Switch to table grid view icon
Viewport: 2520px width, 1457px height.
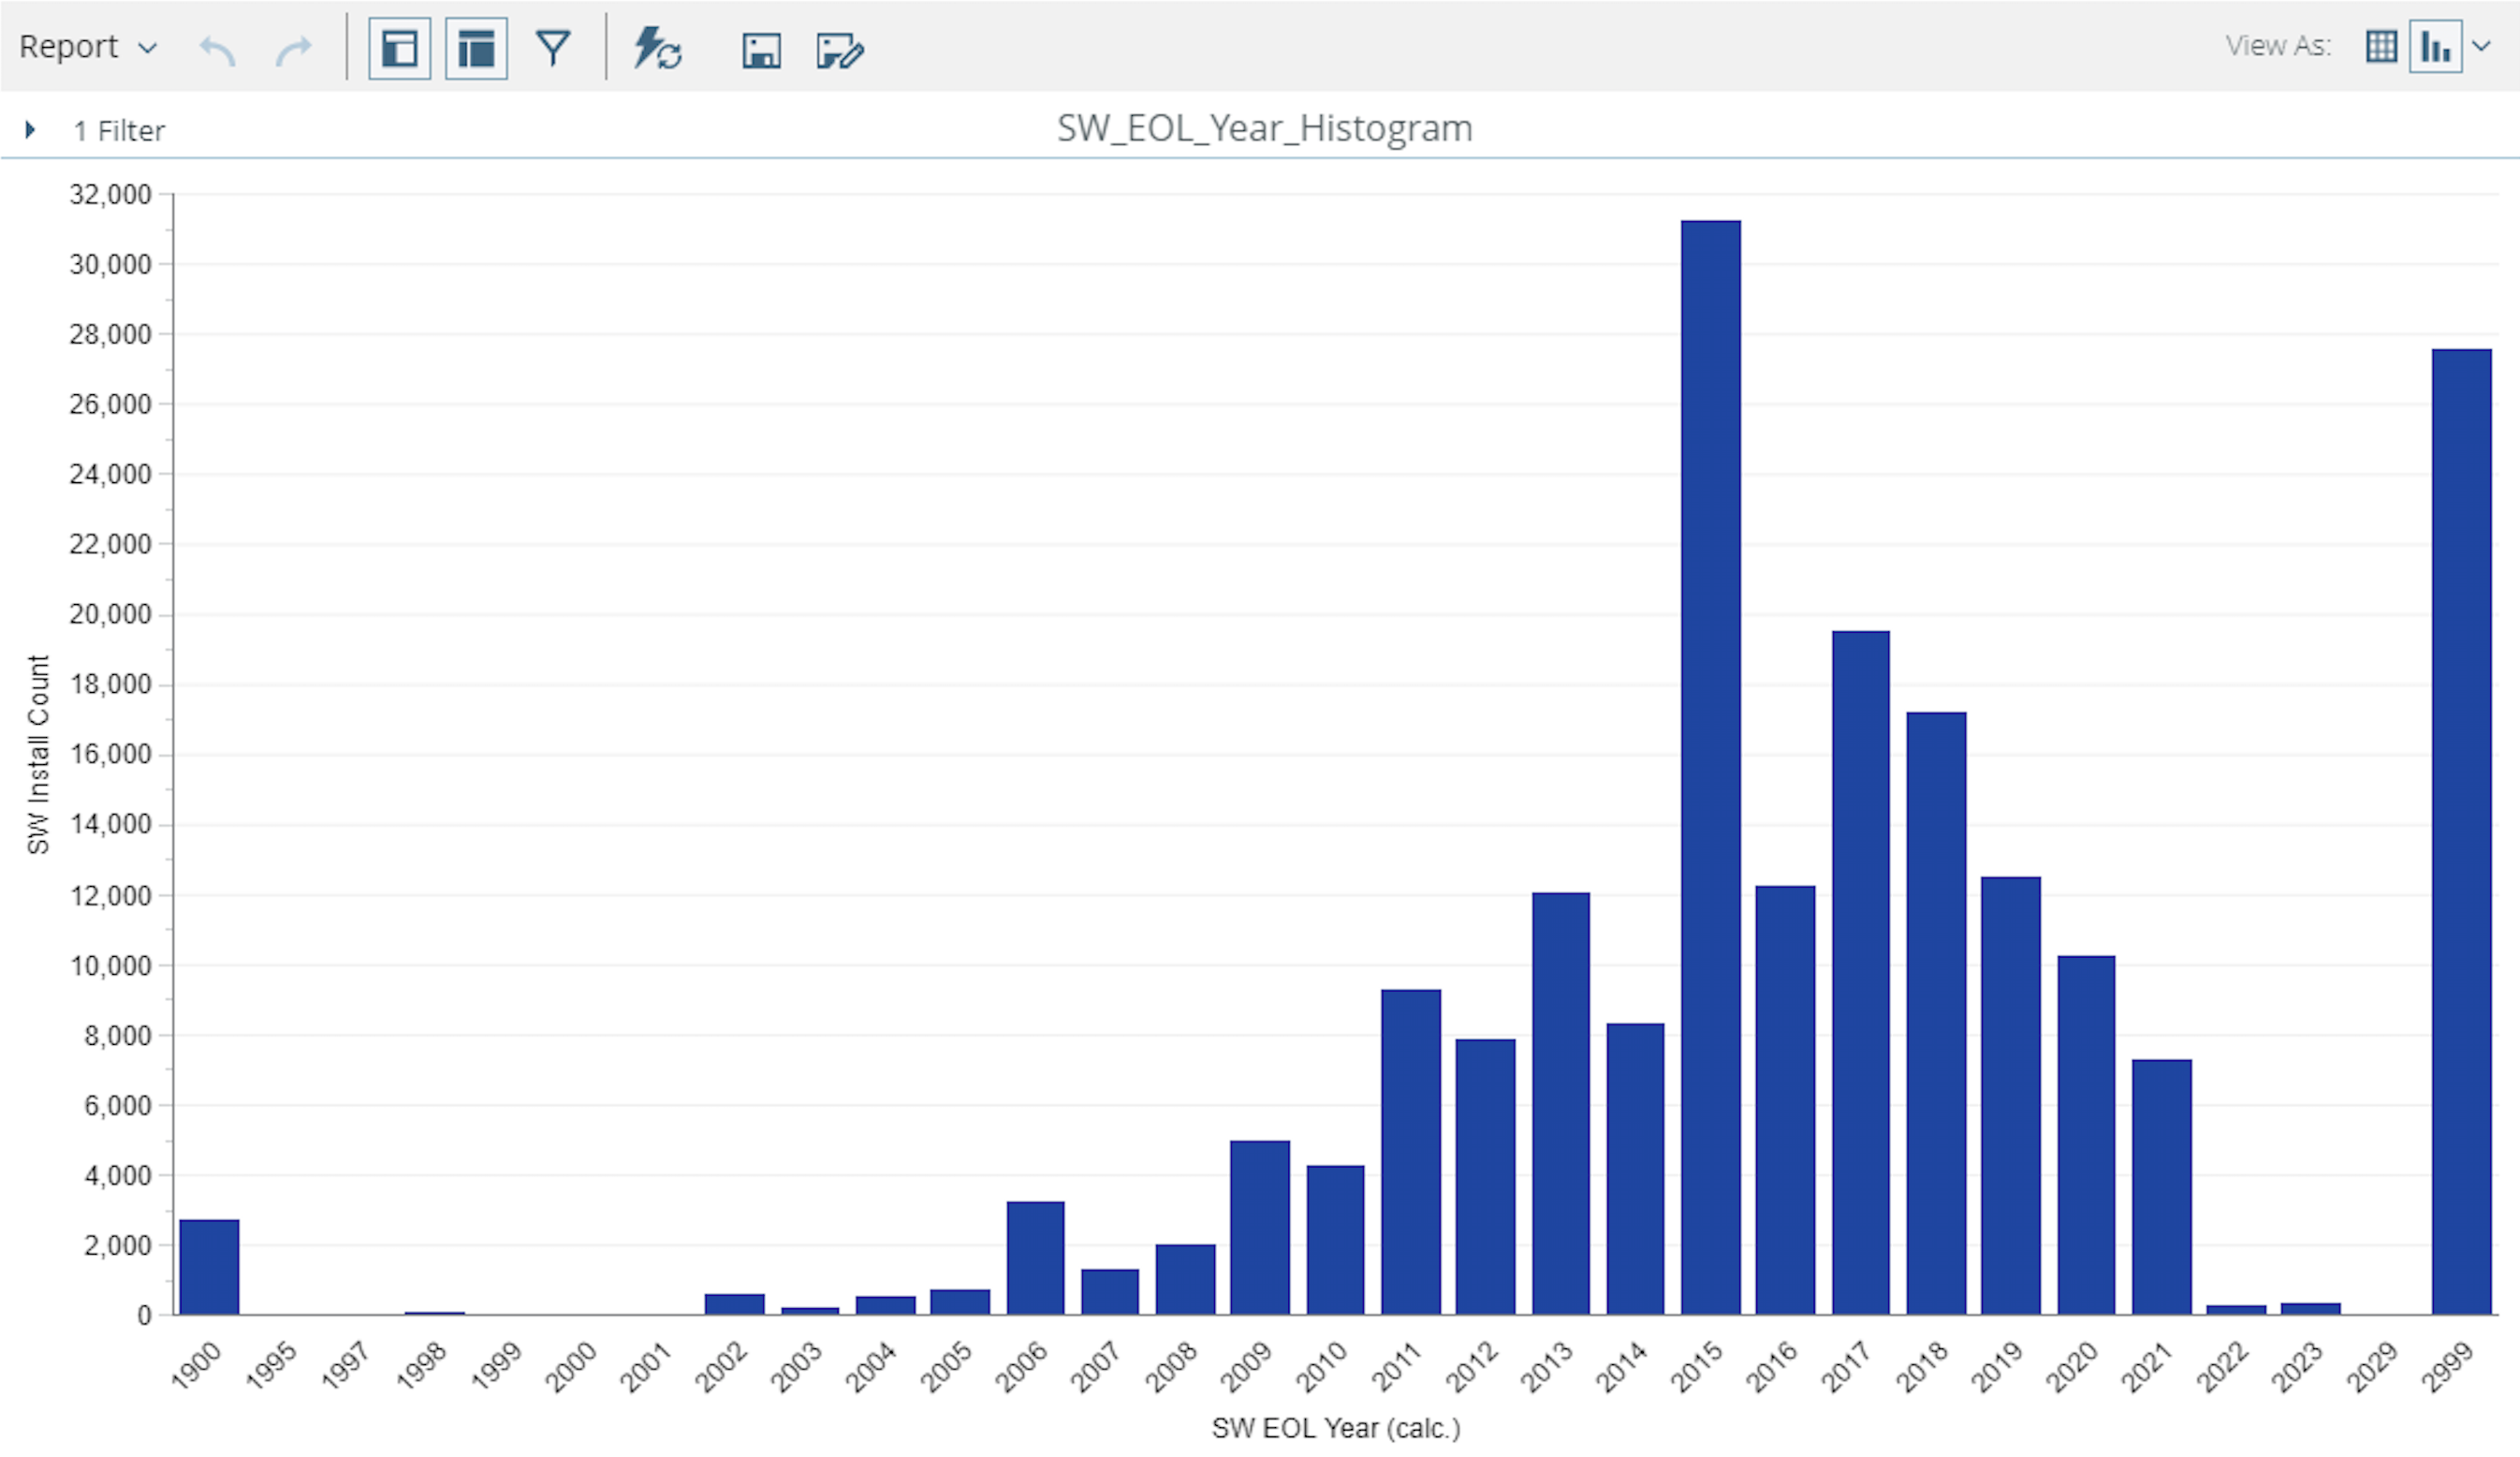click(x=2381, y=46)
